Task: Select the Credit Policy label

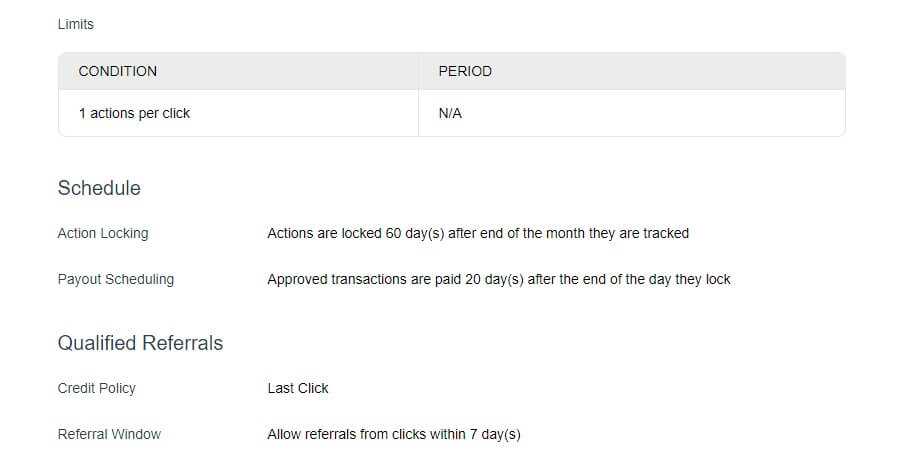Action: (x=97, y=388)
